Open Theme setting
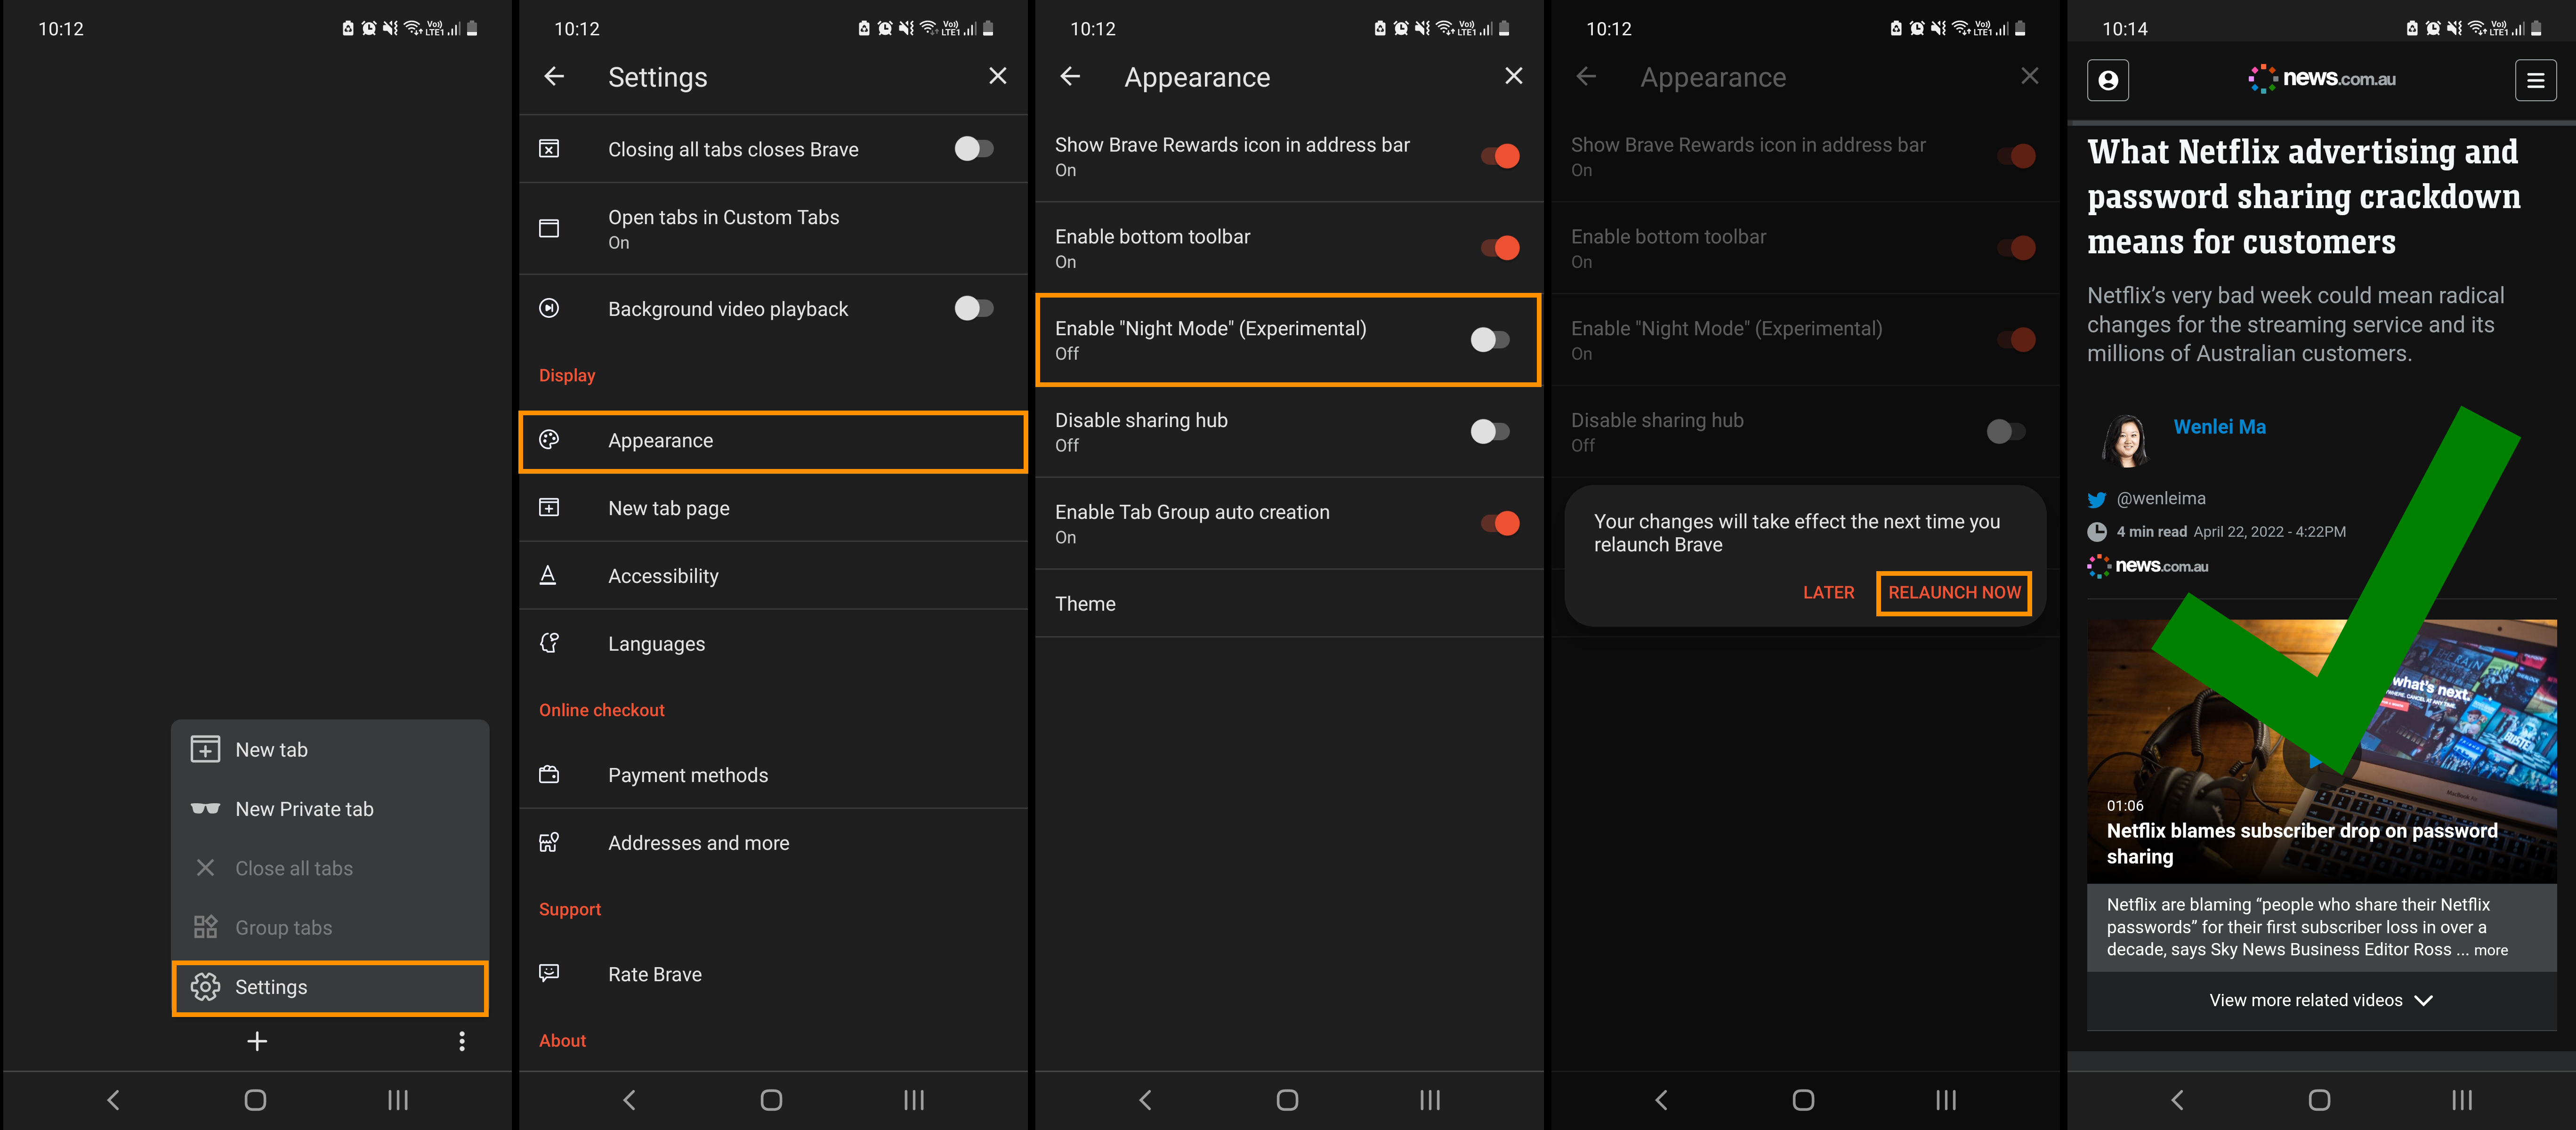The width and height of the screenshot is (2576, 1130). (1289, 604)
